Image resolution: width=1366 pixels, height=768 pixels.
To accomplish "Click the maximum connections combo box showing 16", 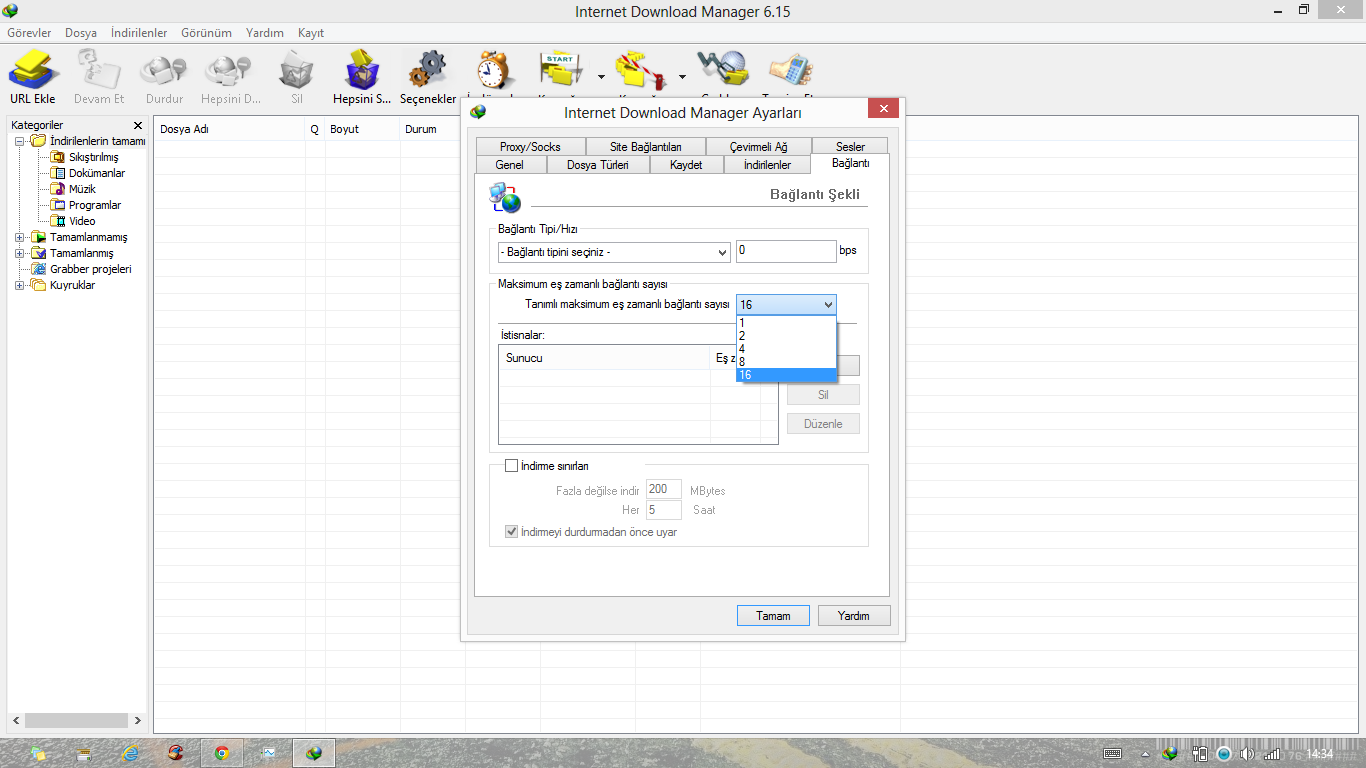I will pos(786,305).
